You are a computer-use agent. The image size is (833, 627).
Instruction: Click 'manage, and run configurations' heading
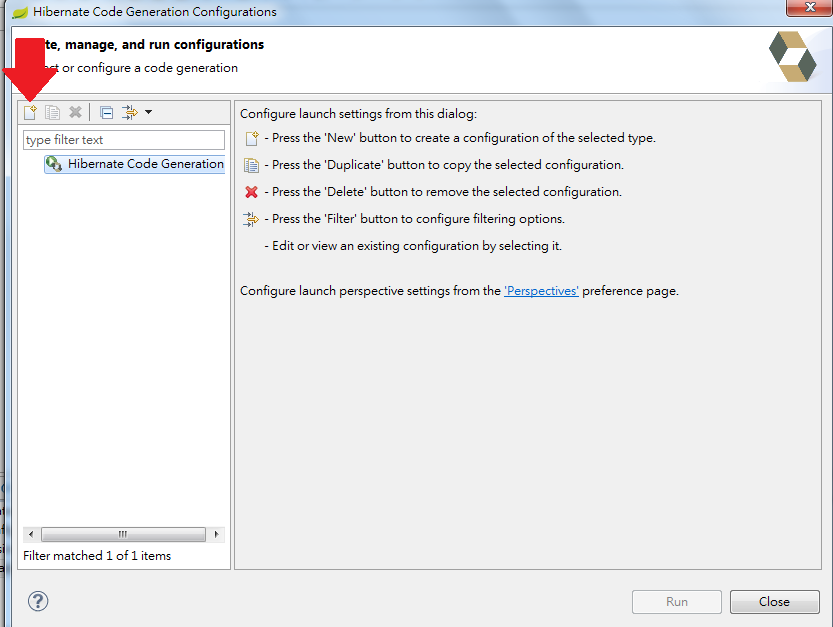click(x=164, y=45)
